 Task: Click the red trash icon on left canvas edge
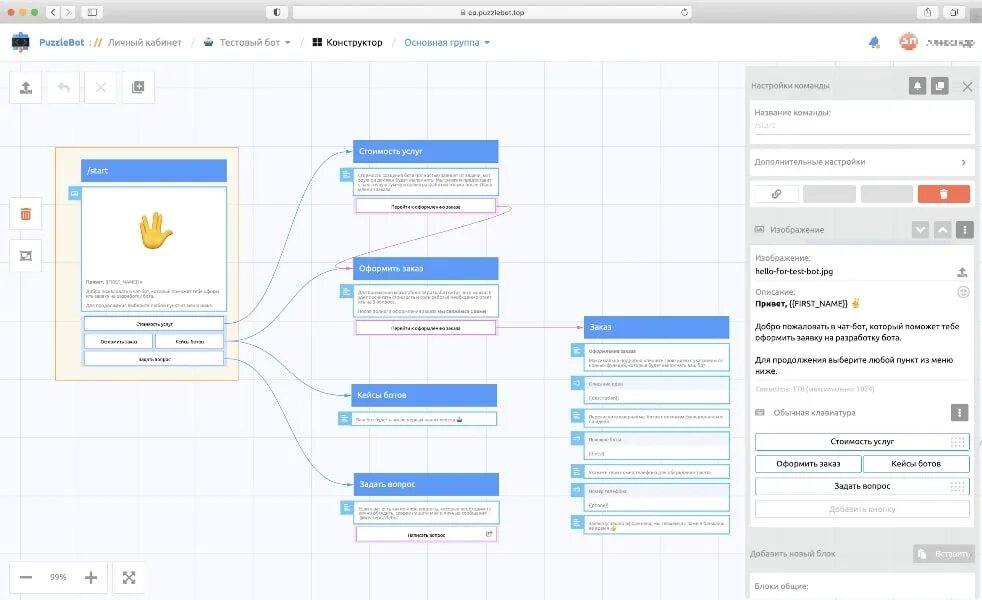[26, 214]
